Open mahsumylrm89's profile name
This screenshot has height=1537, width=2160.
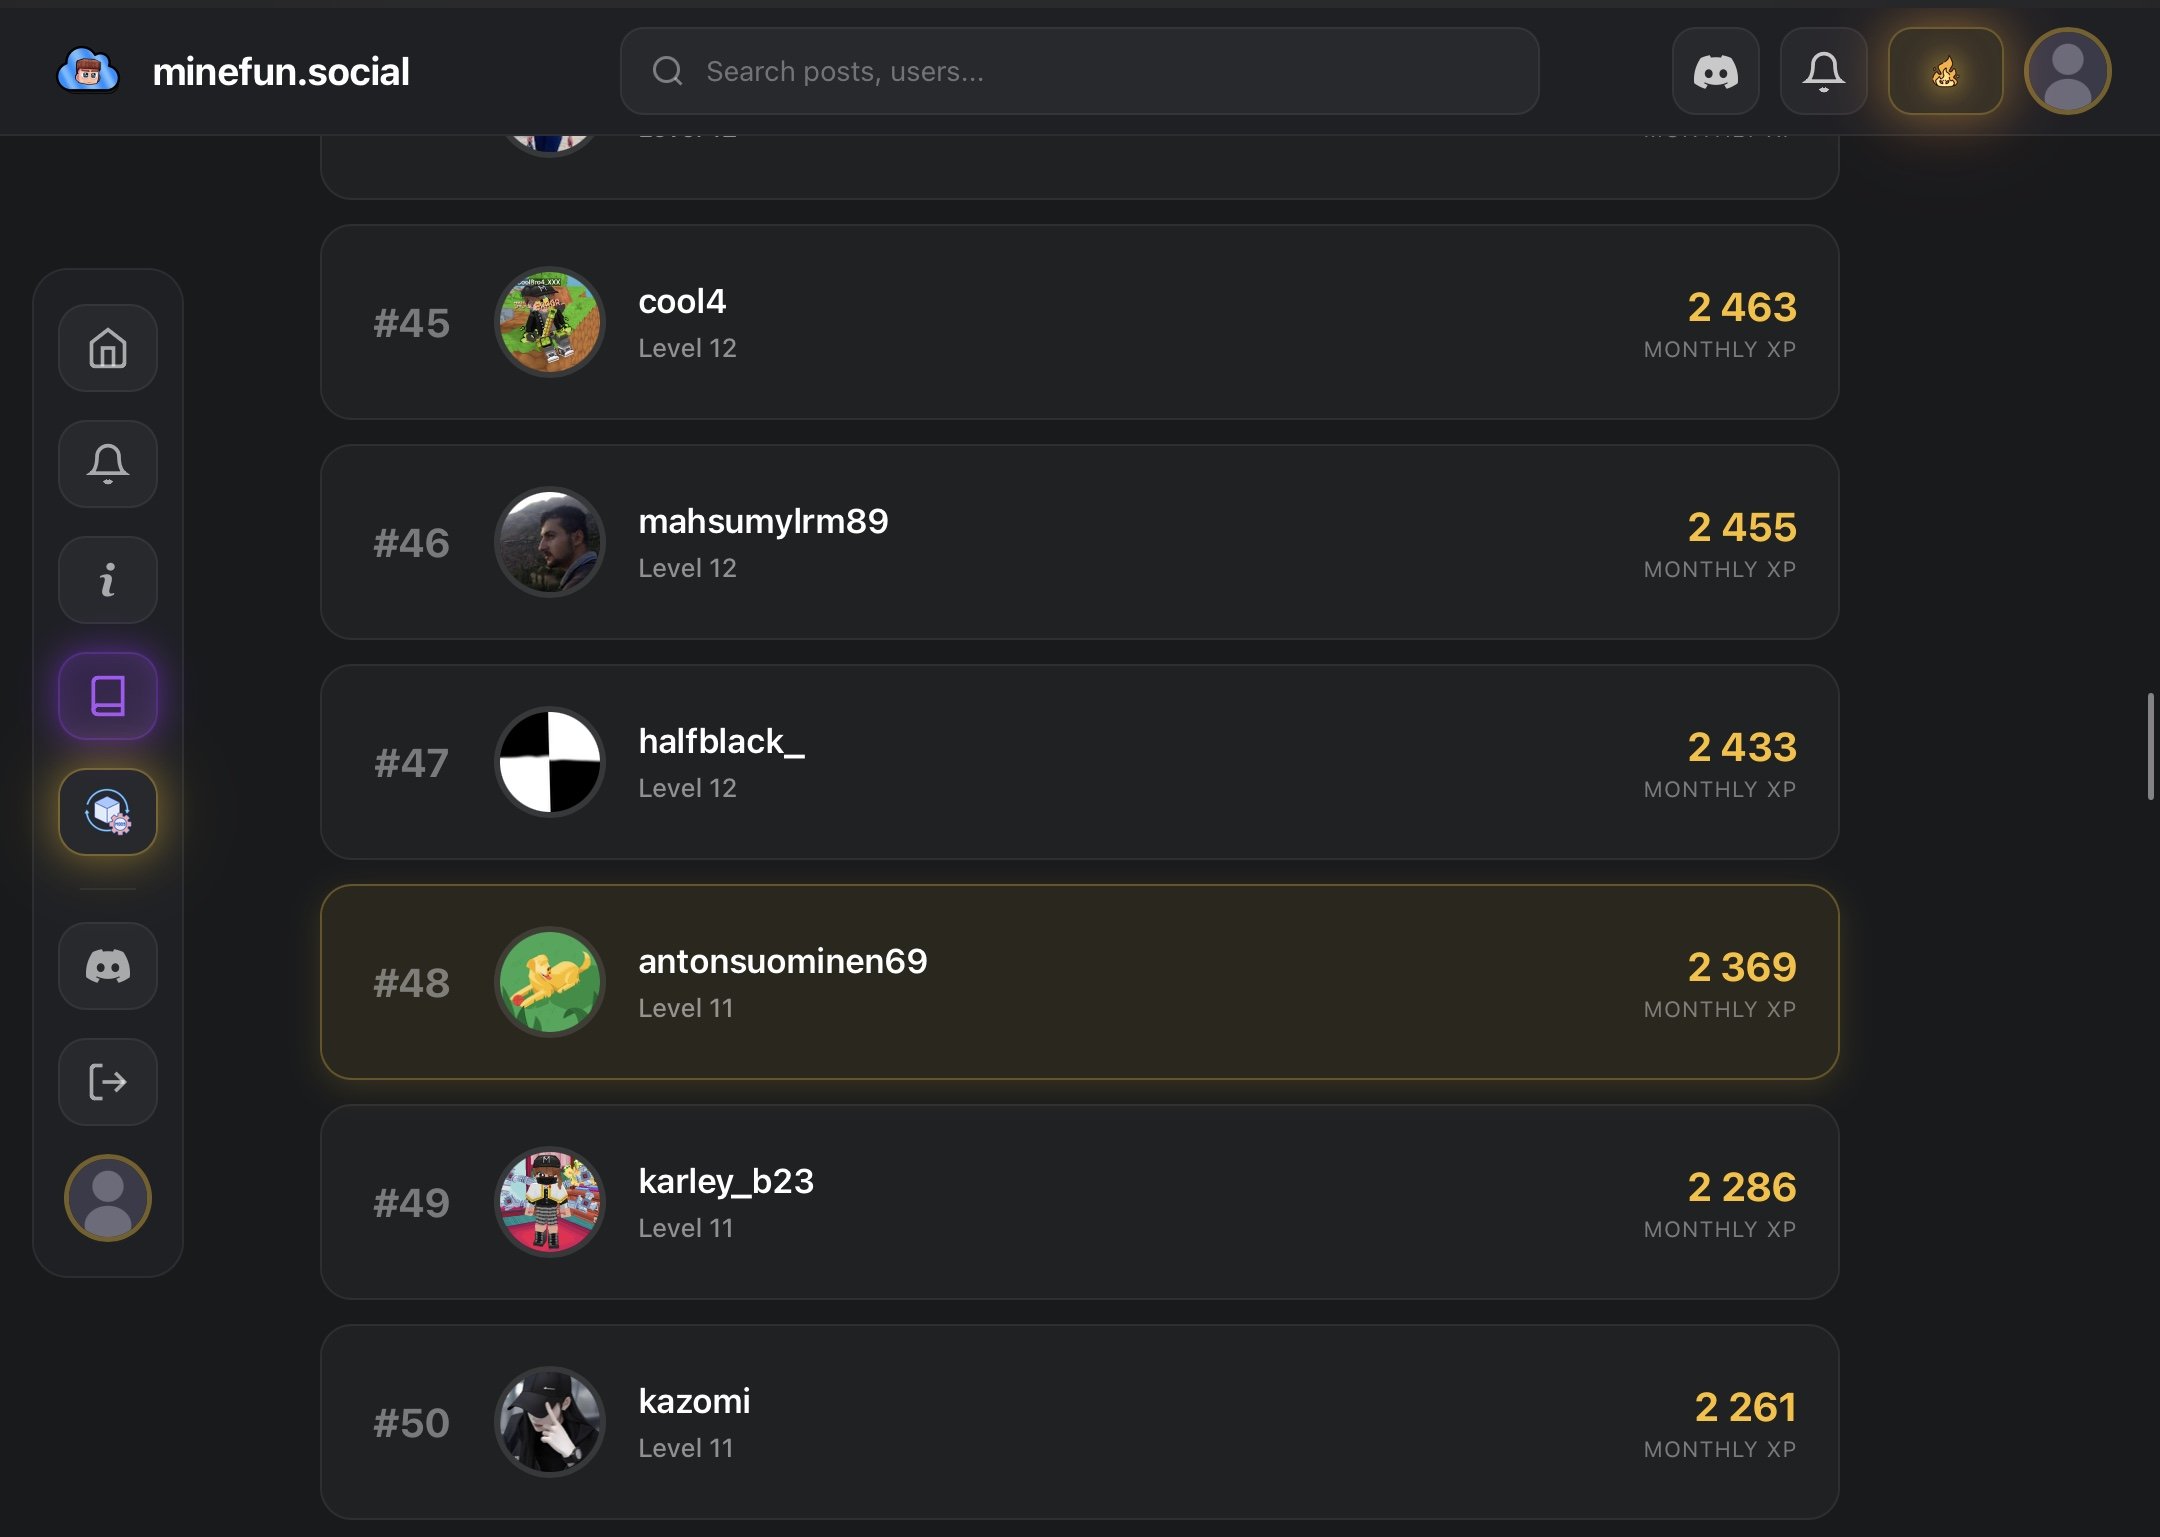(x=763, y=521)
